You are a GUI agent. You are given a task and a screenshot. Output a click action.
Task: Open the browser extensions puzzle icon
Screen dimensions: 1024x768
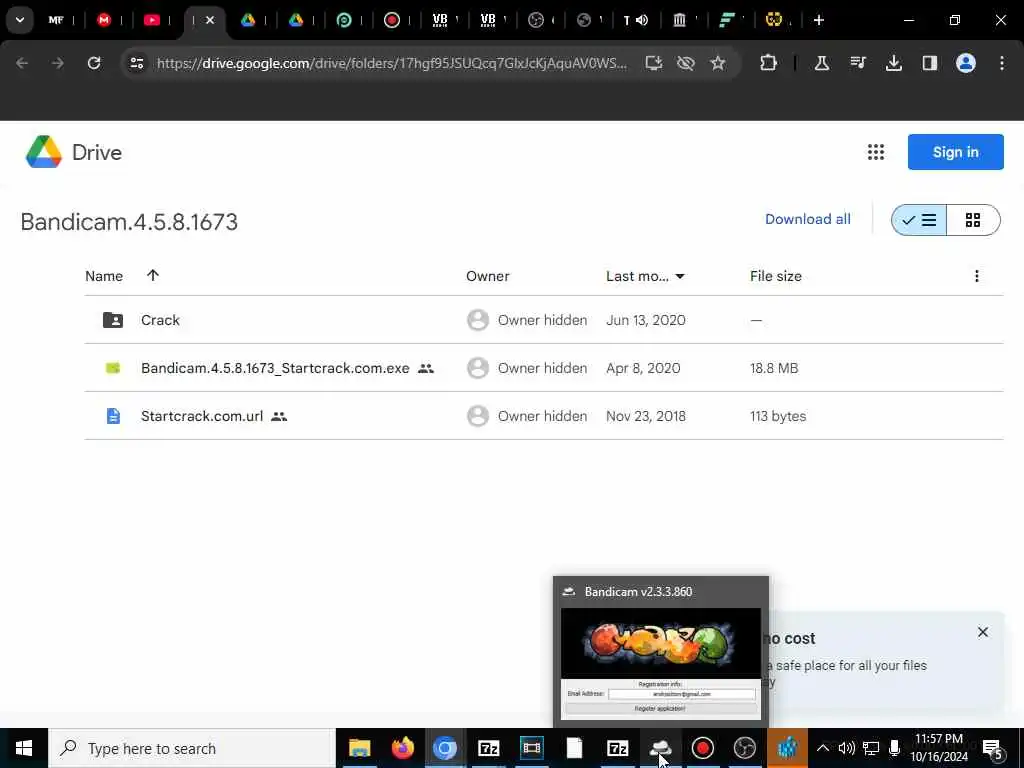(x=769, y=63)
